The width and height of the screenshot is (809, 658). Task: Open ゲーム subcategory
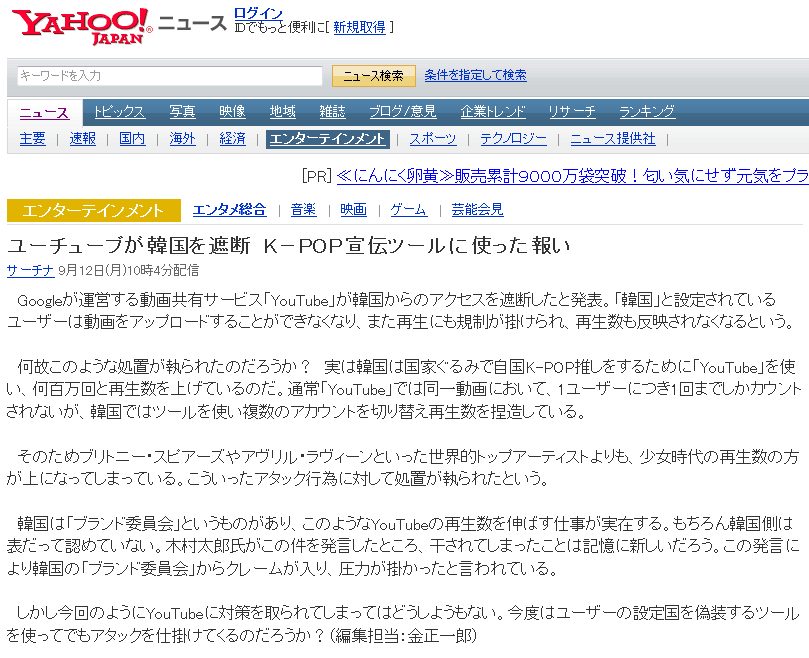409,210
